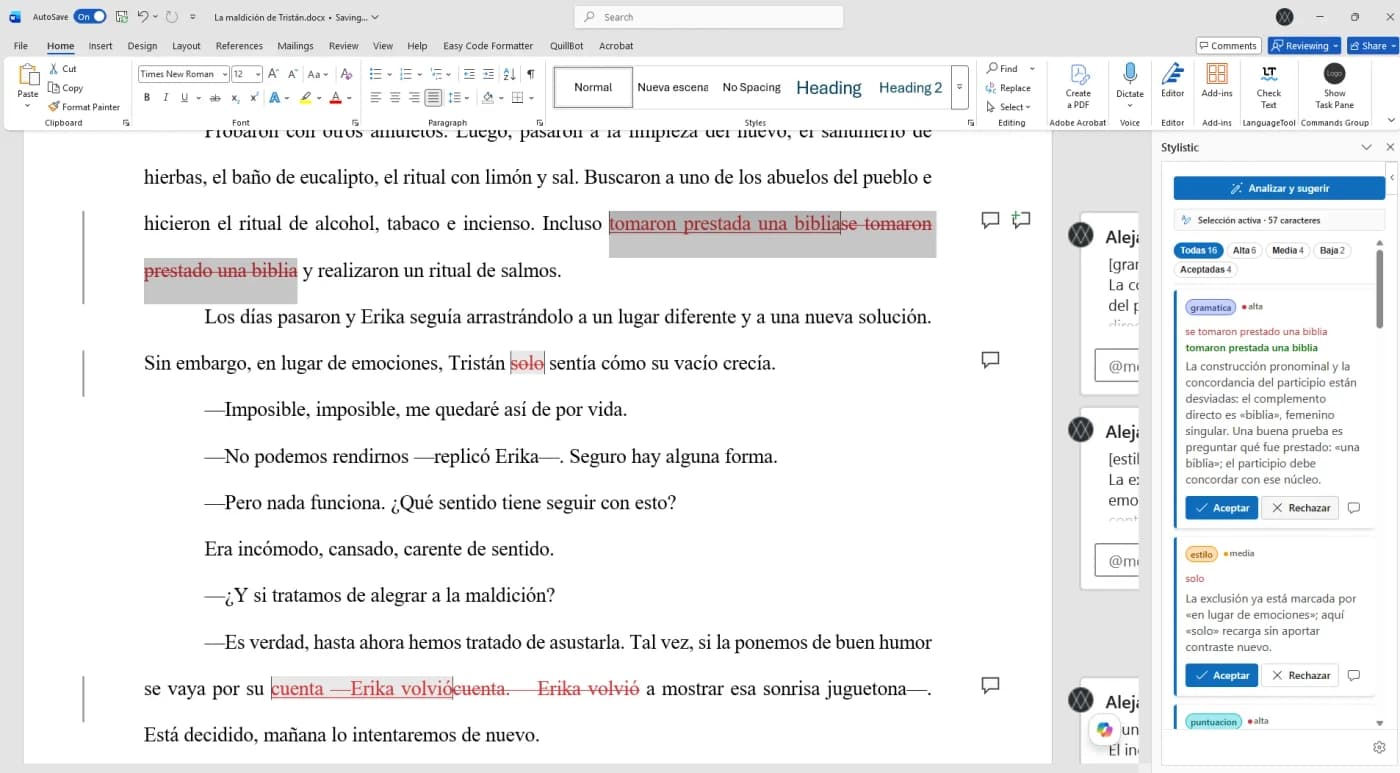Toggle the AutoSave switch
This screenshot has width=1400, height=773.
tap(89, 17)
